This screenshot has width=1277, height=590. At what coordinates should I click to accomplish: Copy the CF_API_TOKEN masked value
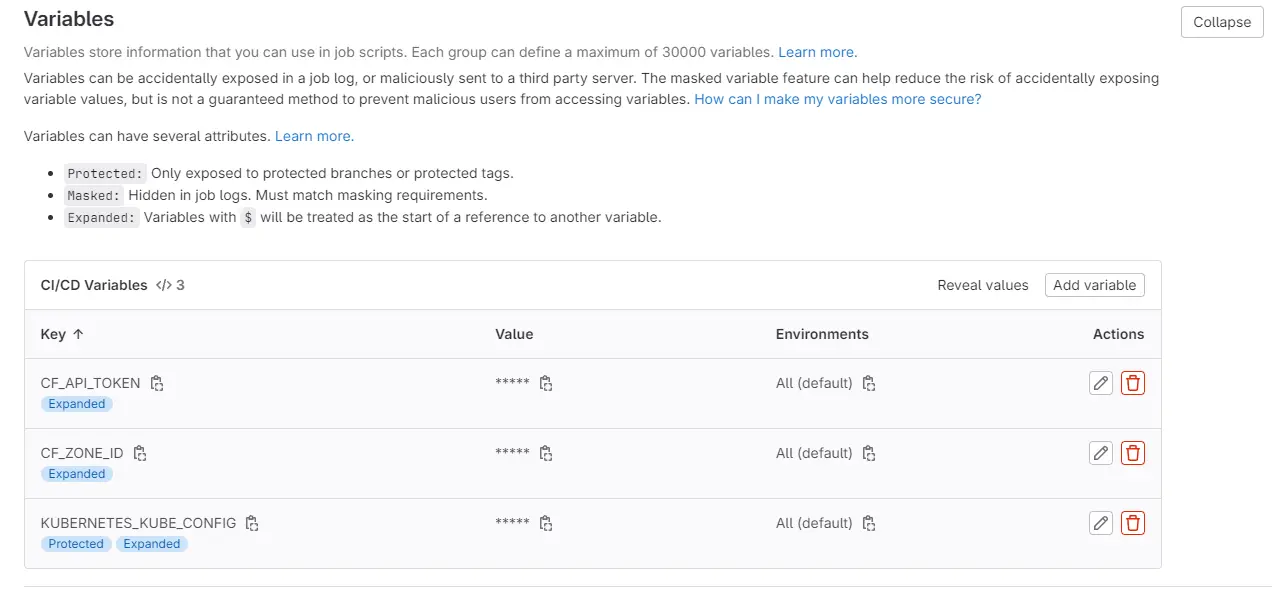tap(546, 383)
